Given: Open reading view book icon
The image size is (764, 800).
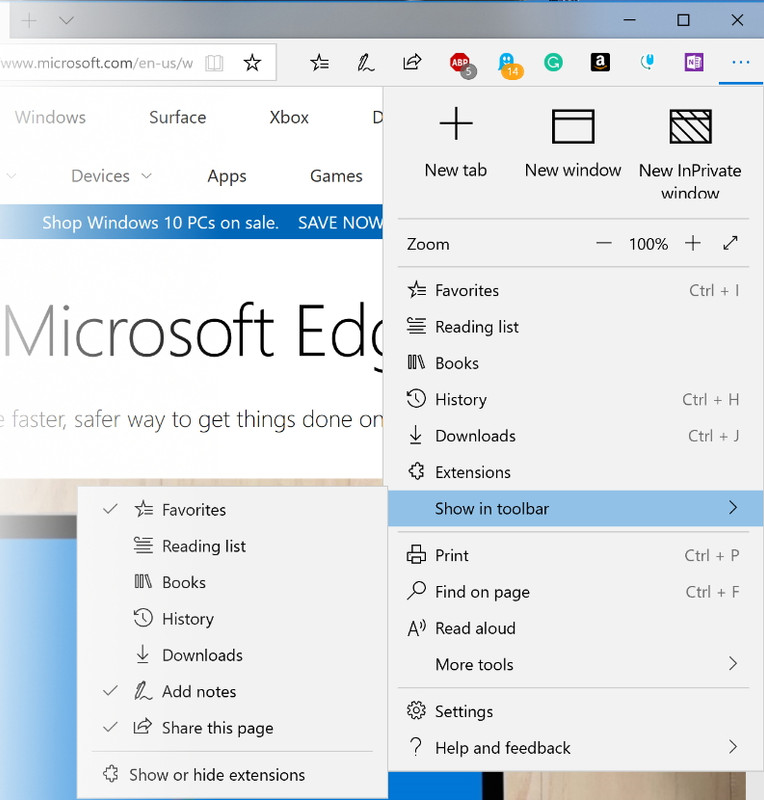Looking at the screenshot, I should click(x=214, y=63).
